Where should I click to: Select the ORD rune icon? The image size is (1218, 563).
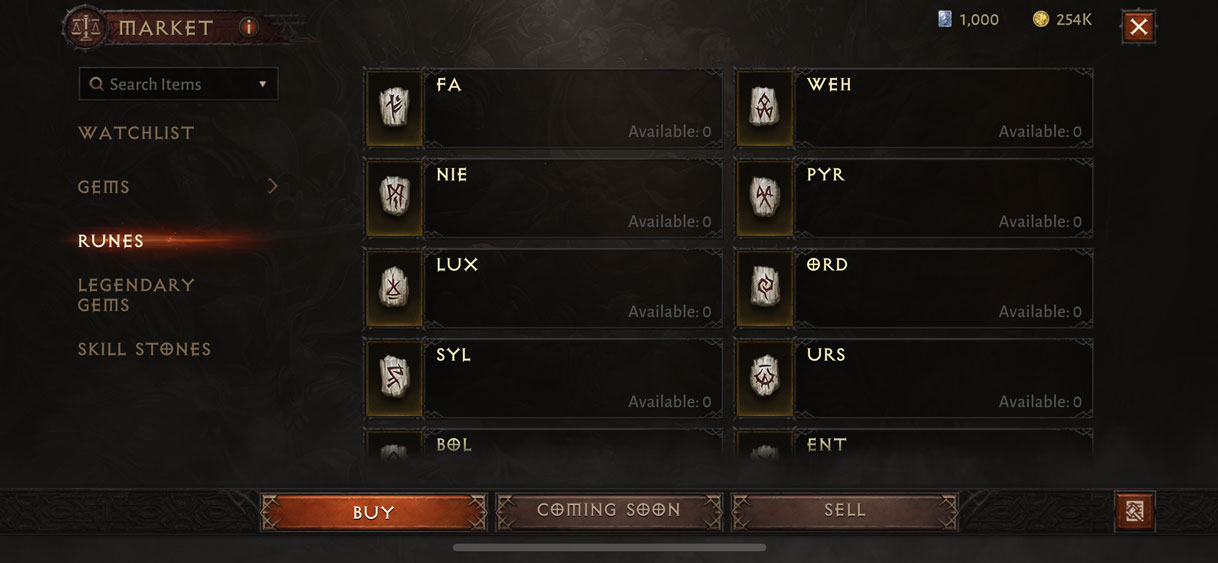tap(764, 288)
